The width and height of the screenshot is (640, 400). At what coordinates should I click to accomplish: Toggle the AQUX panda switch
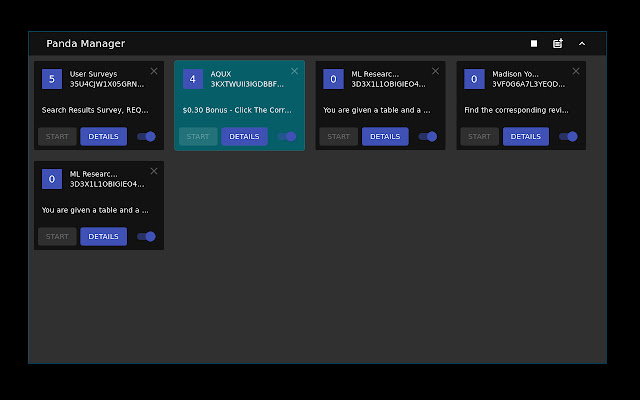(287, 136)
